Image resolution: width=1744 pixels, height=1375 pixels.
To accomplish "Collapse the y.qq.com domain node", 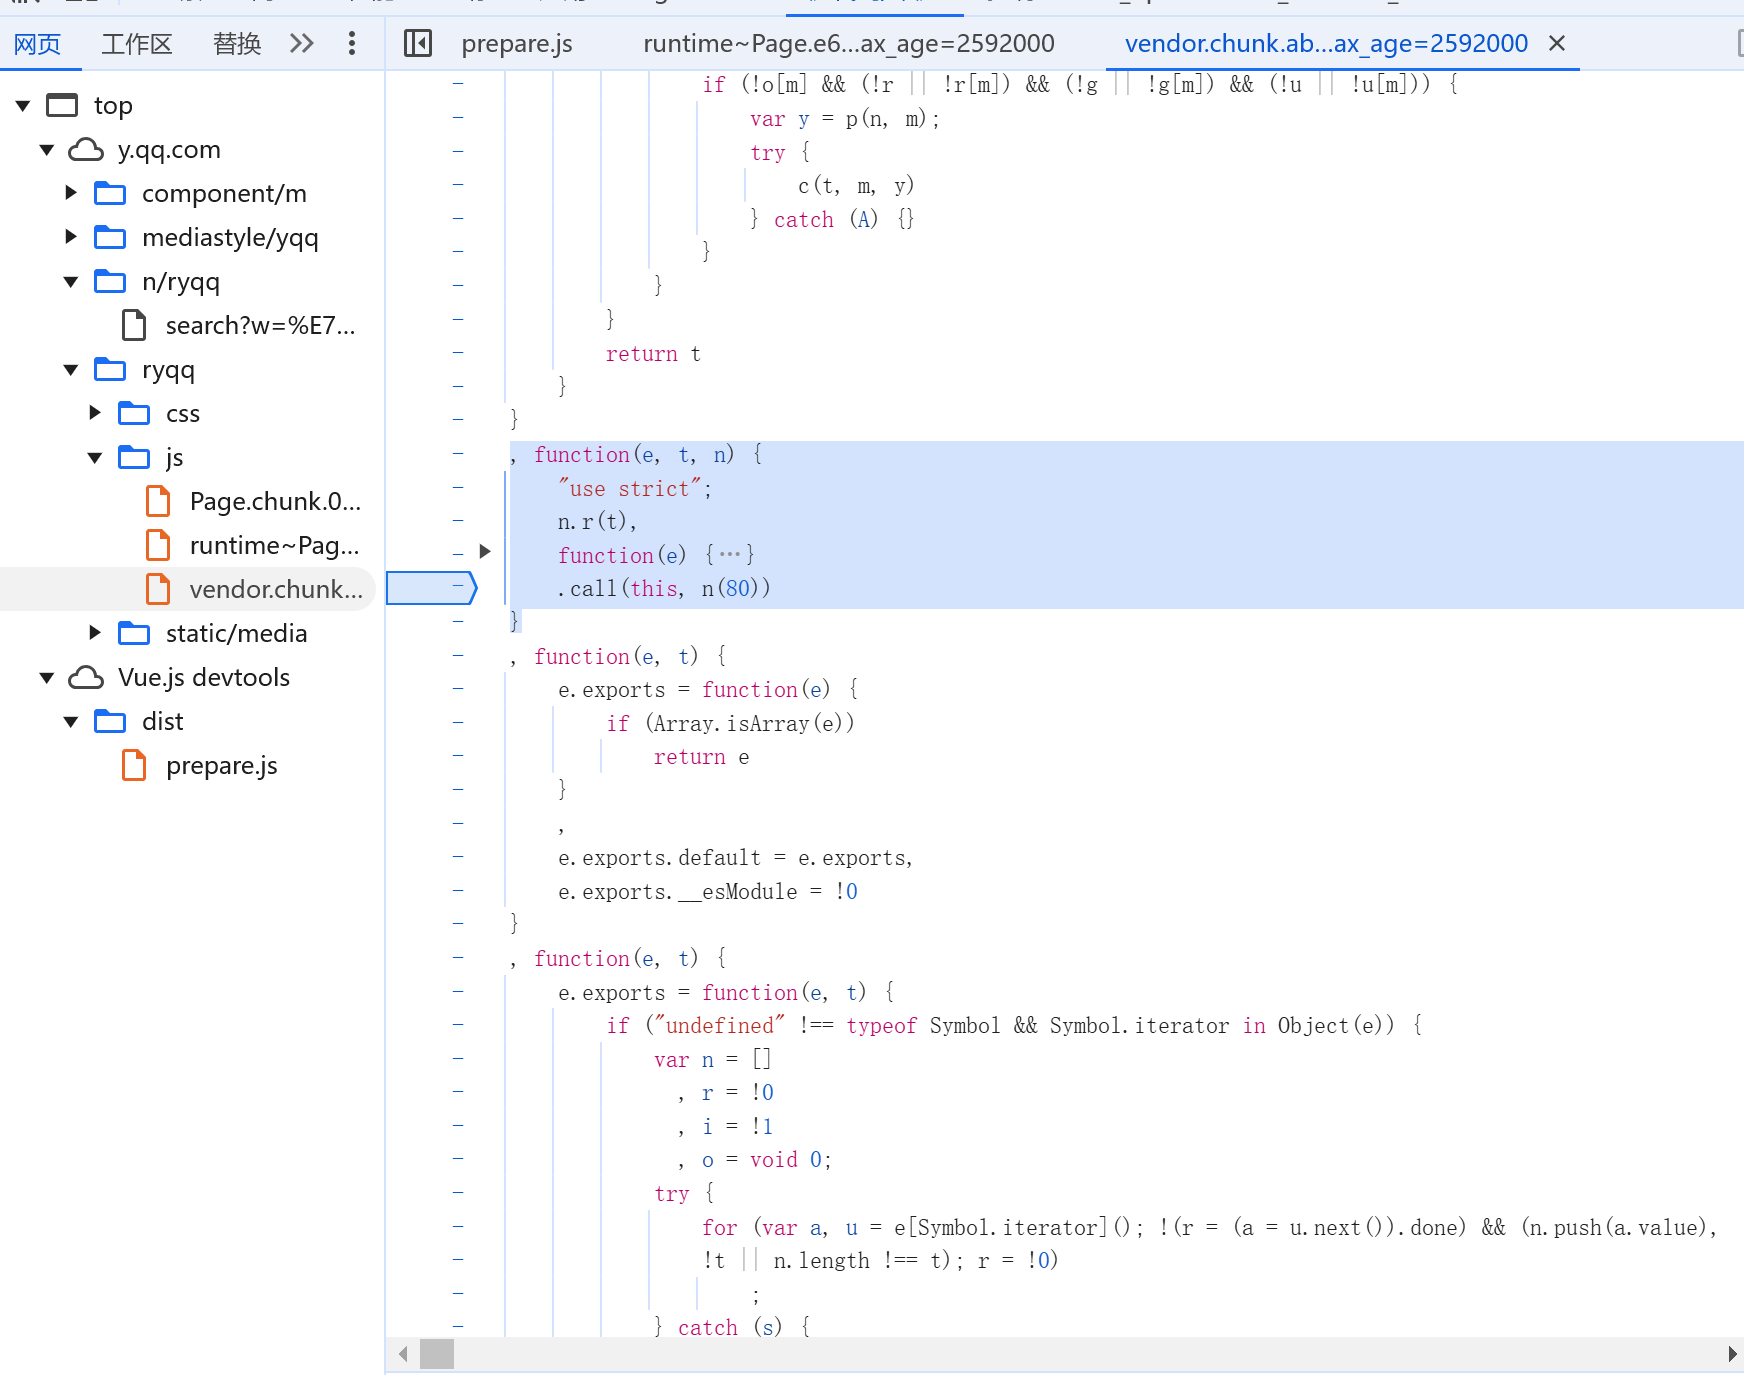I will (47, 149).
